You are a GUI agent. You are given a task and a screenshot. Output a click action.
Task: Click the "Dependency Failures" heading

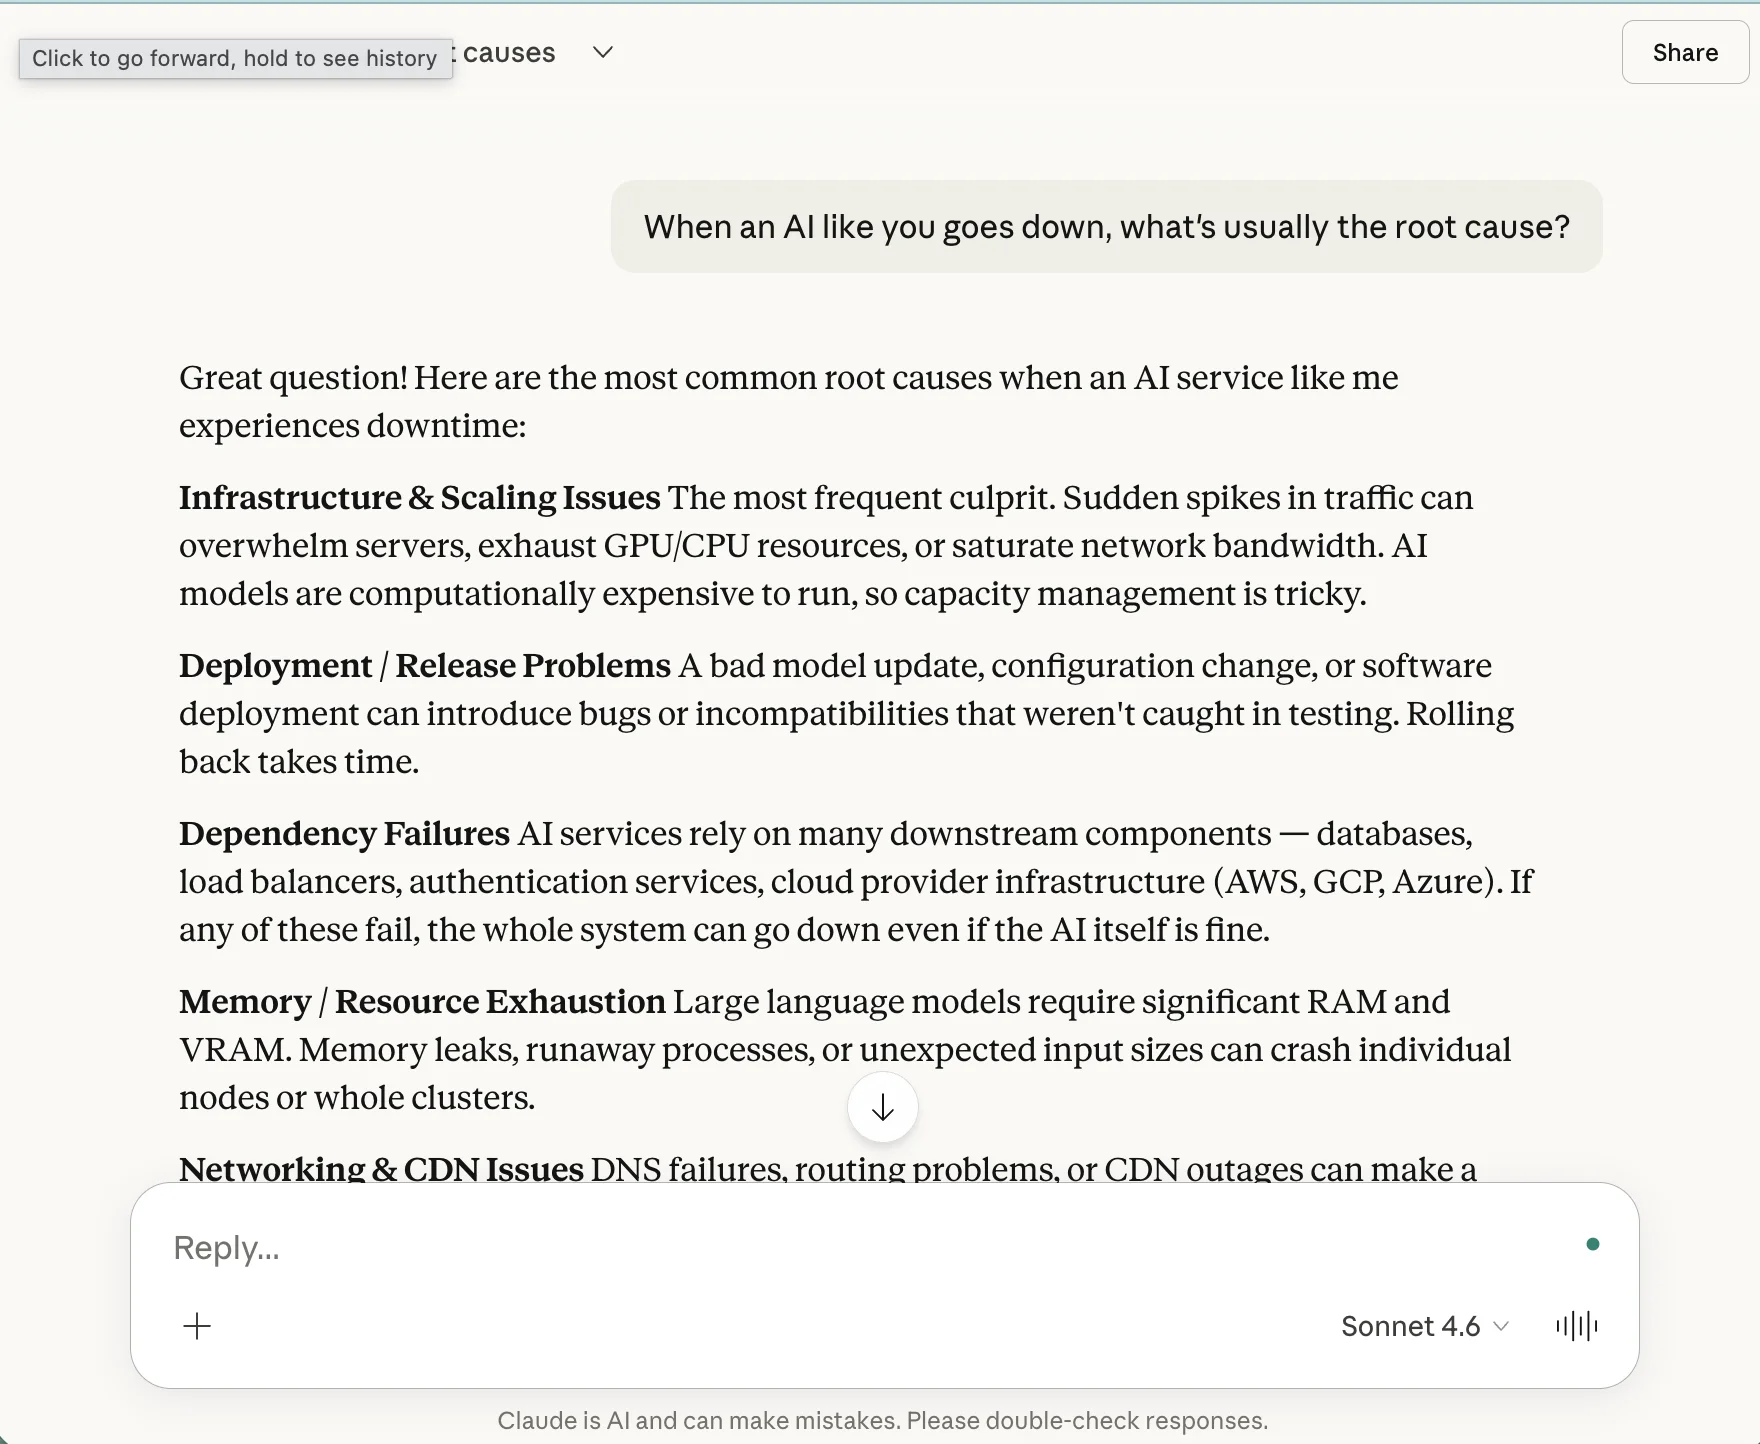344,834
